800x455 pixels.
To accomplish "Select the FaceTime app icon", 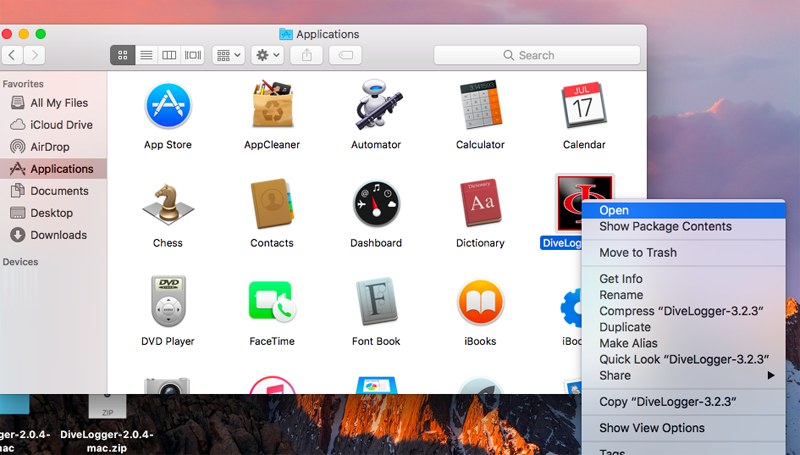I will (x=272, y=301).
